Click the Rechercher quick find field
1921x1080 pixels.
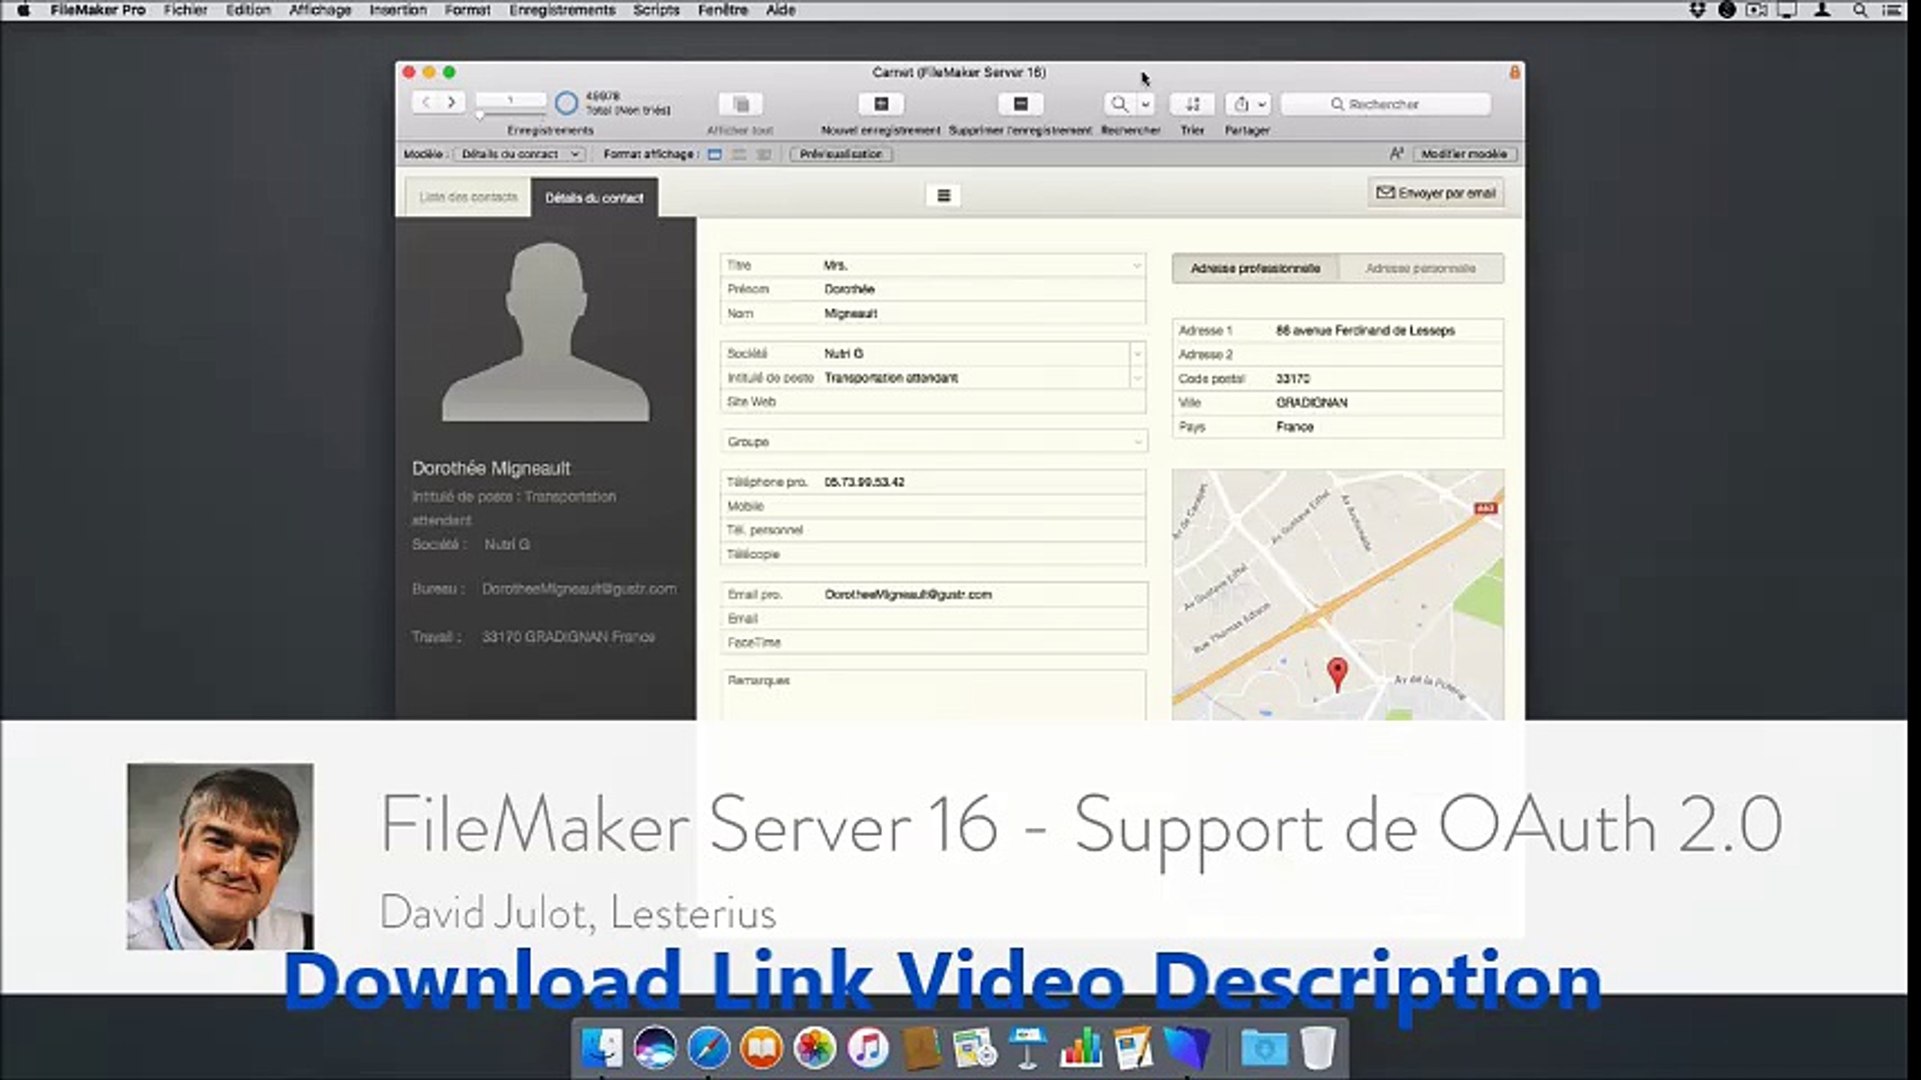tap(1386, 104)
